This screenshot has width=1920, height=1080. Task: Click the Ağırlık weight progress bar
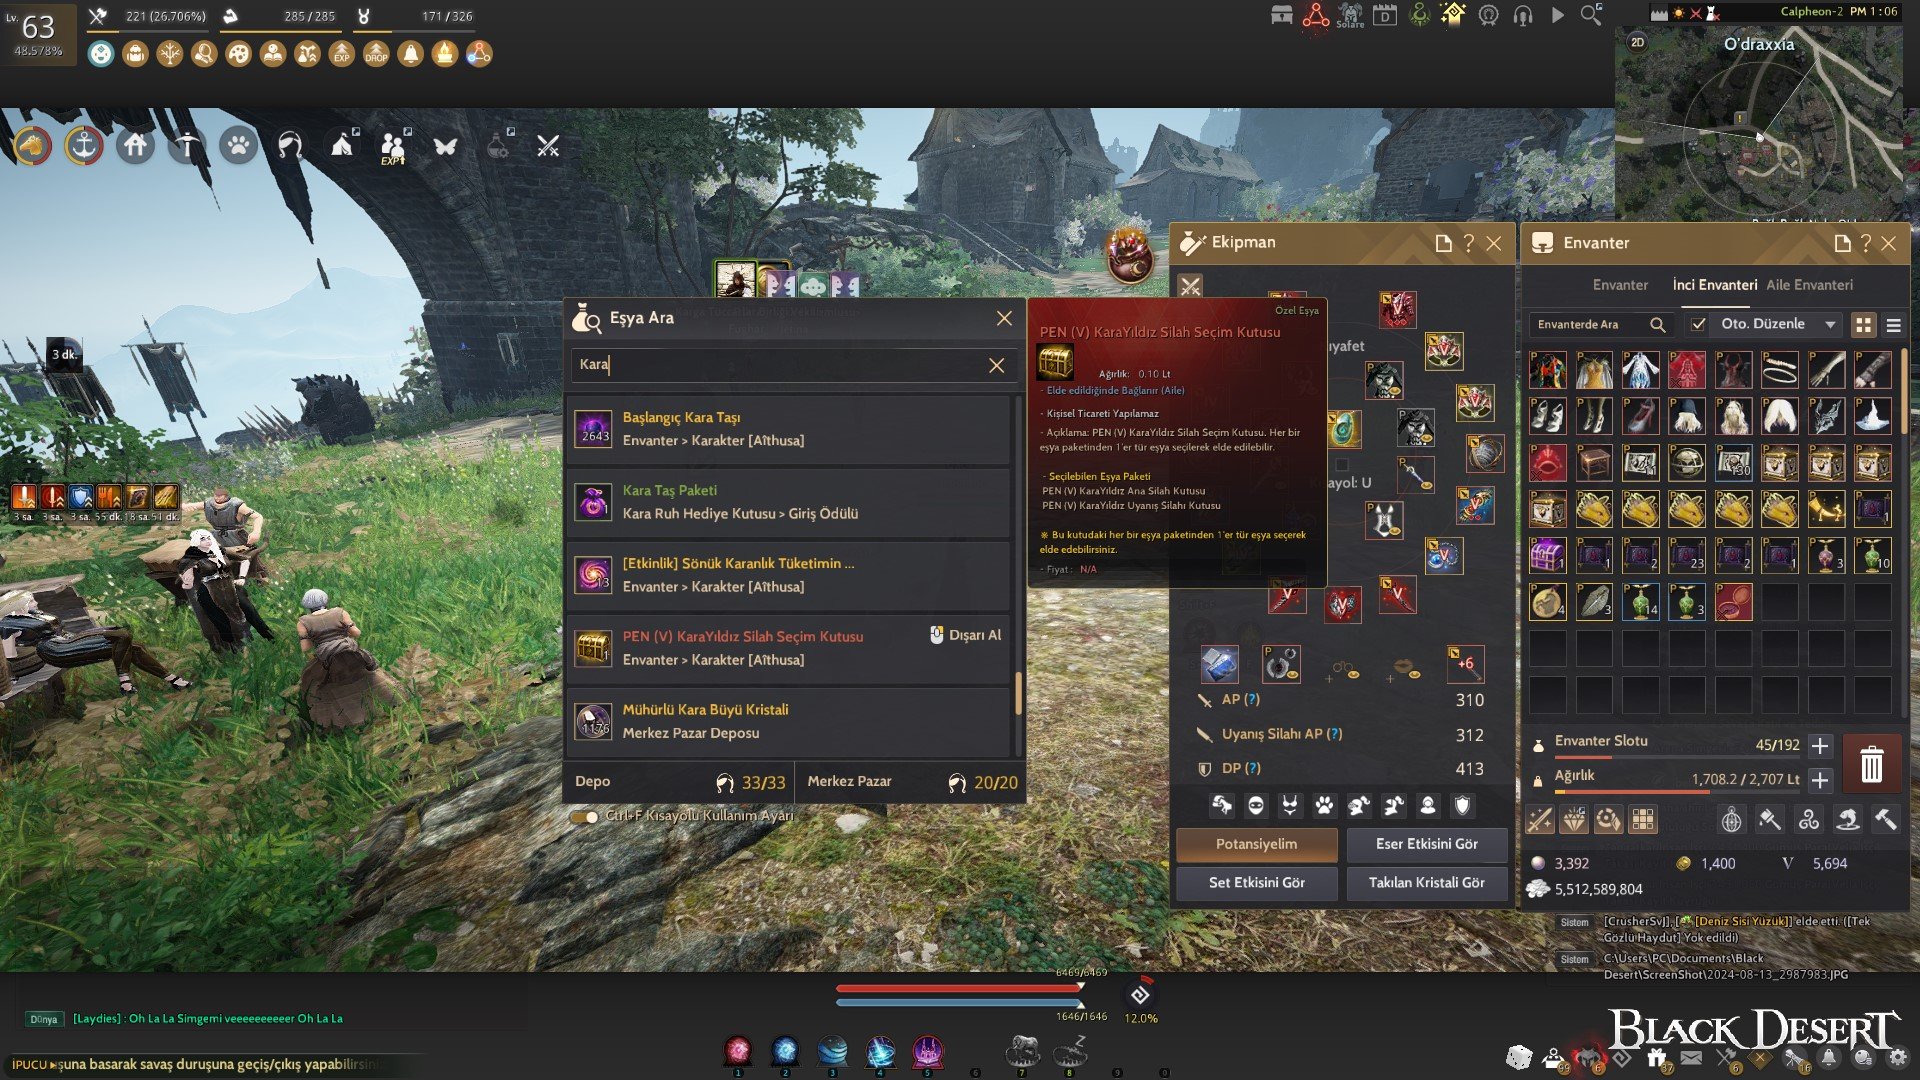(1677, 792)
